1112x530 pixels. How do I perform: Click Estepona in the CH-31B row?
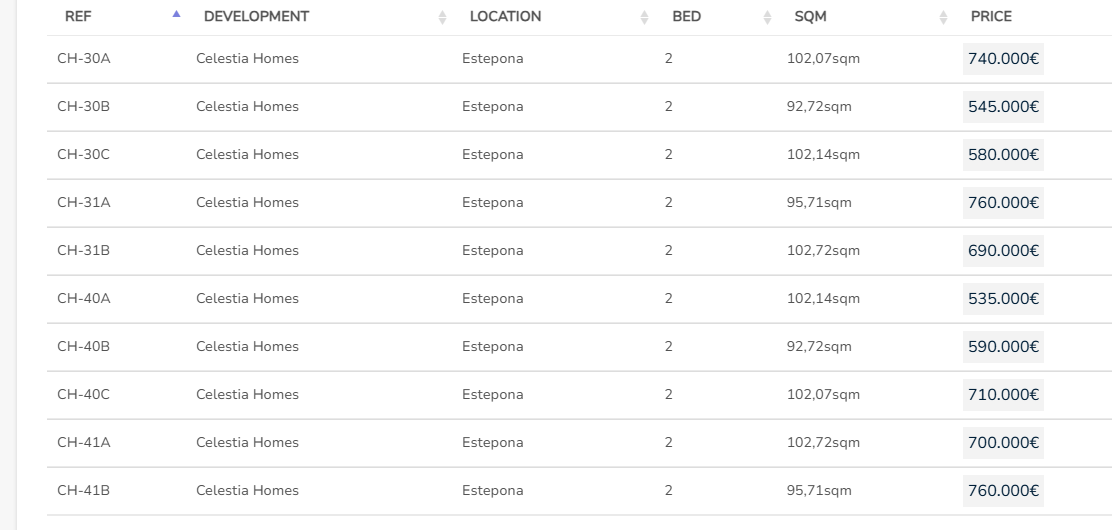[x=492, y=251]
